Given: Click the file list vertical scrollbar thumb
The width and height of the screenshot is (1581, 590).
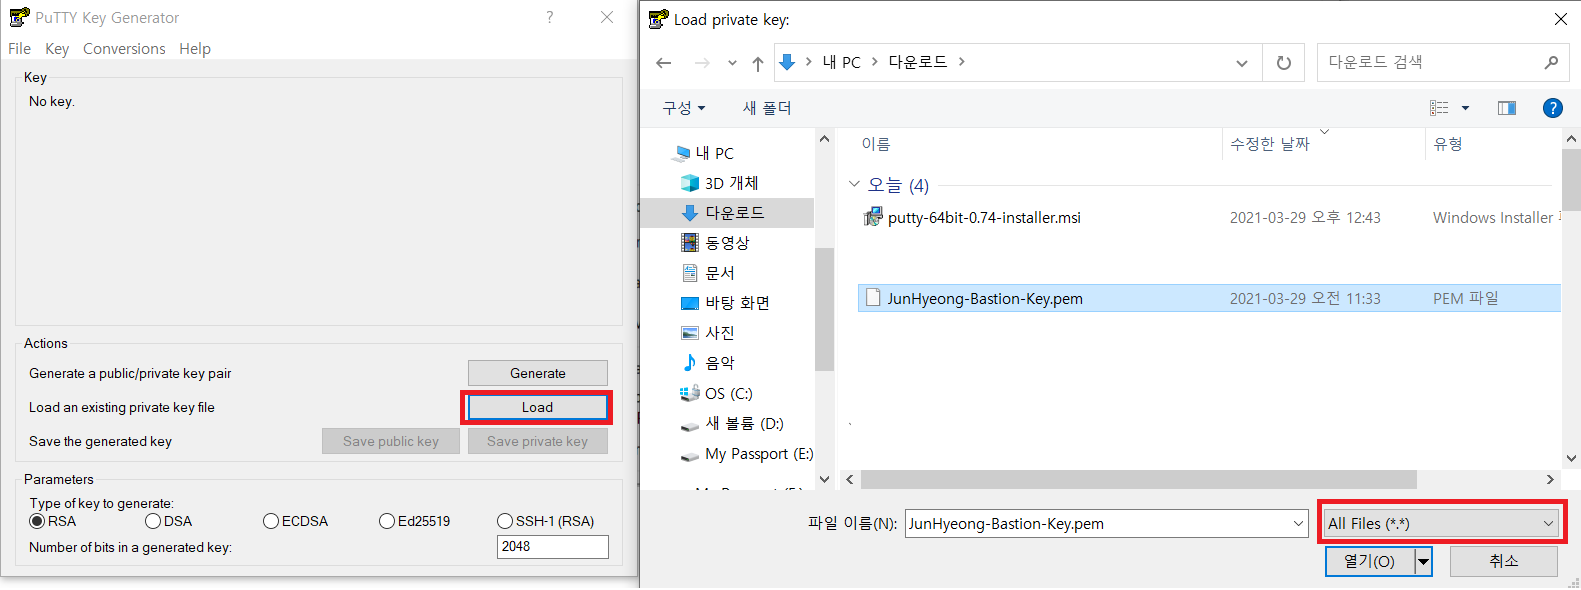Looking at the screenshot, I should 1571,180.
